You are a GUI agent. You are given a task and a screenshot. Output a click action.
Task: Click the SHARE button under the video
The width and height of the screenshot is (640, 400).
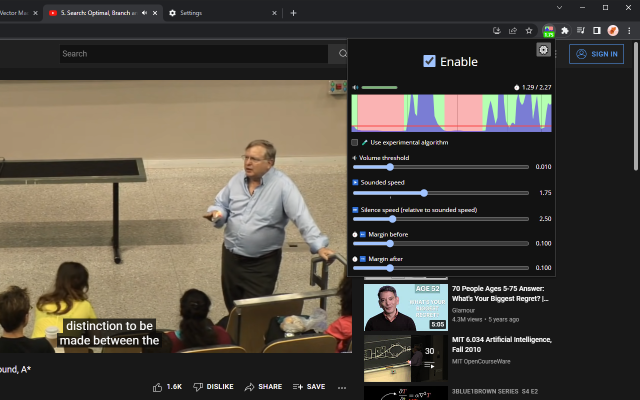coord(264,386)
